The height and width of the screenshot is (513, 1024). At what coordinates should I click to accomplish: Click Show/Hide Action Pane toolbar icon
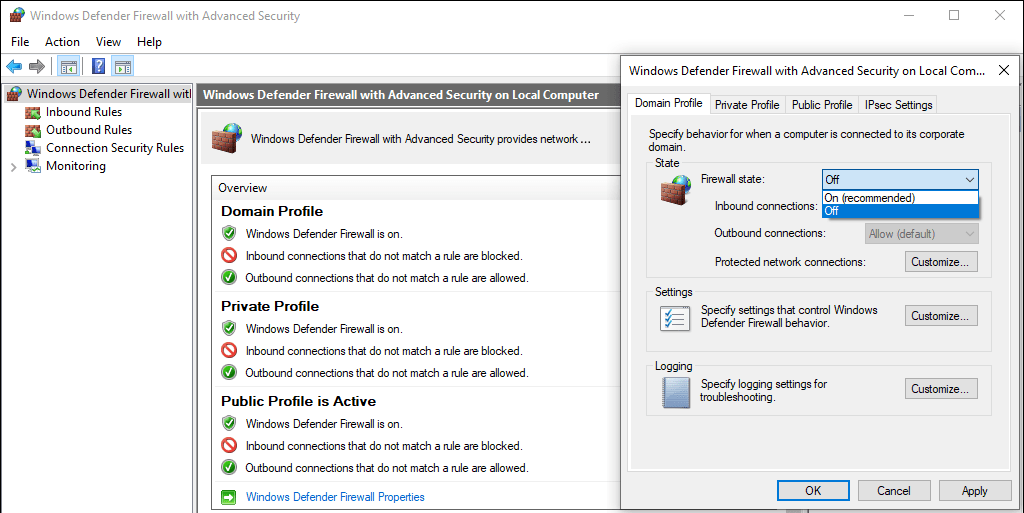[122, 67]
